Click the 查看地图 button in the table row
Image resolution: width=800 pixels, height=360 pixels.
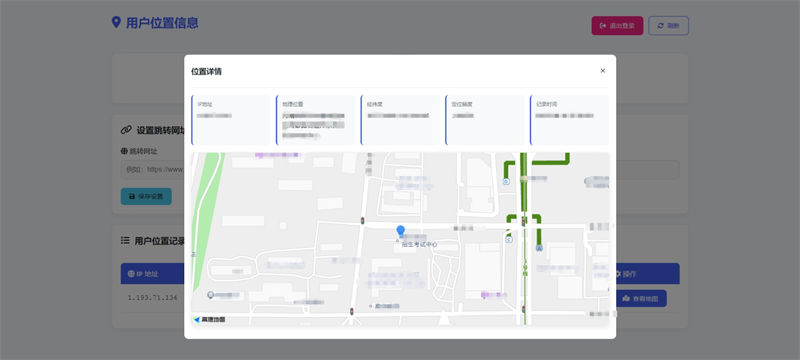pyautogui.click(x=641, y=298)
